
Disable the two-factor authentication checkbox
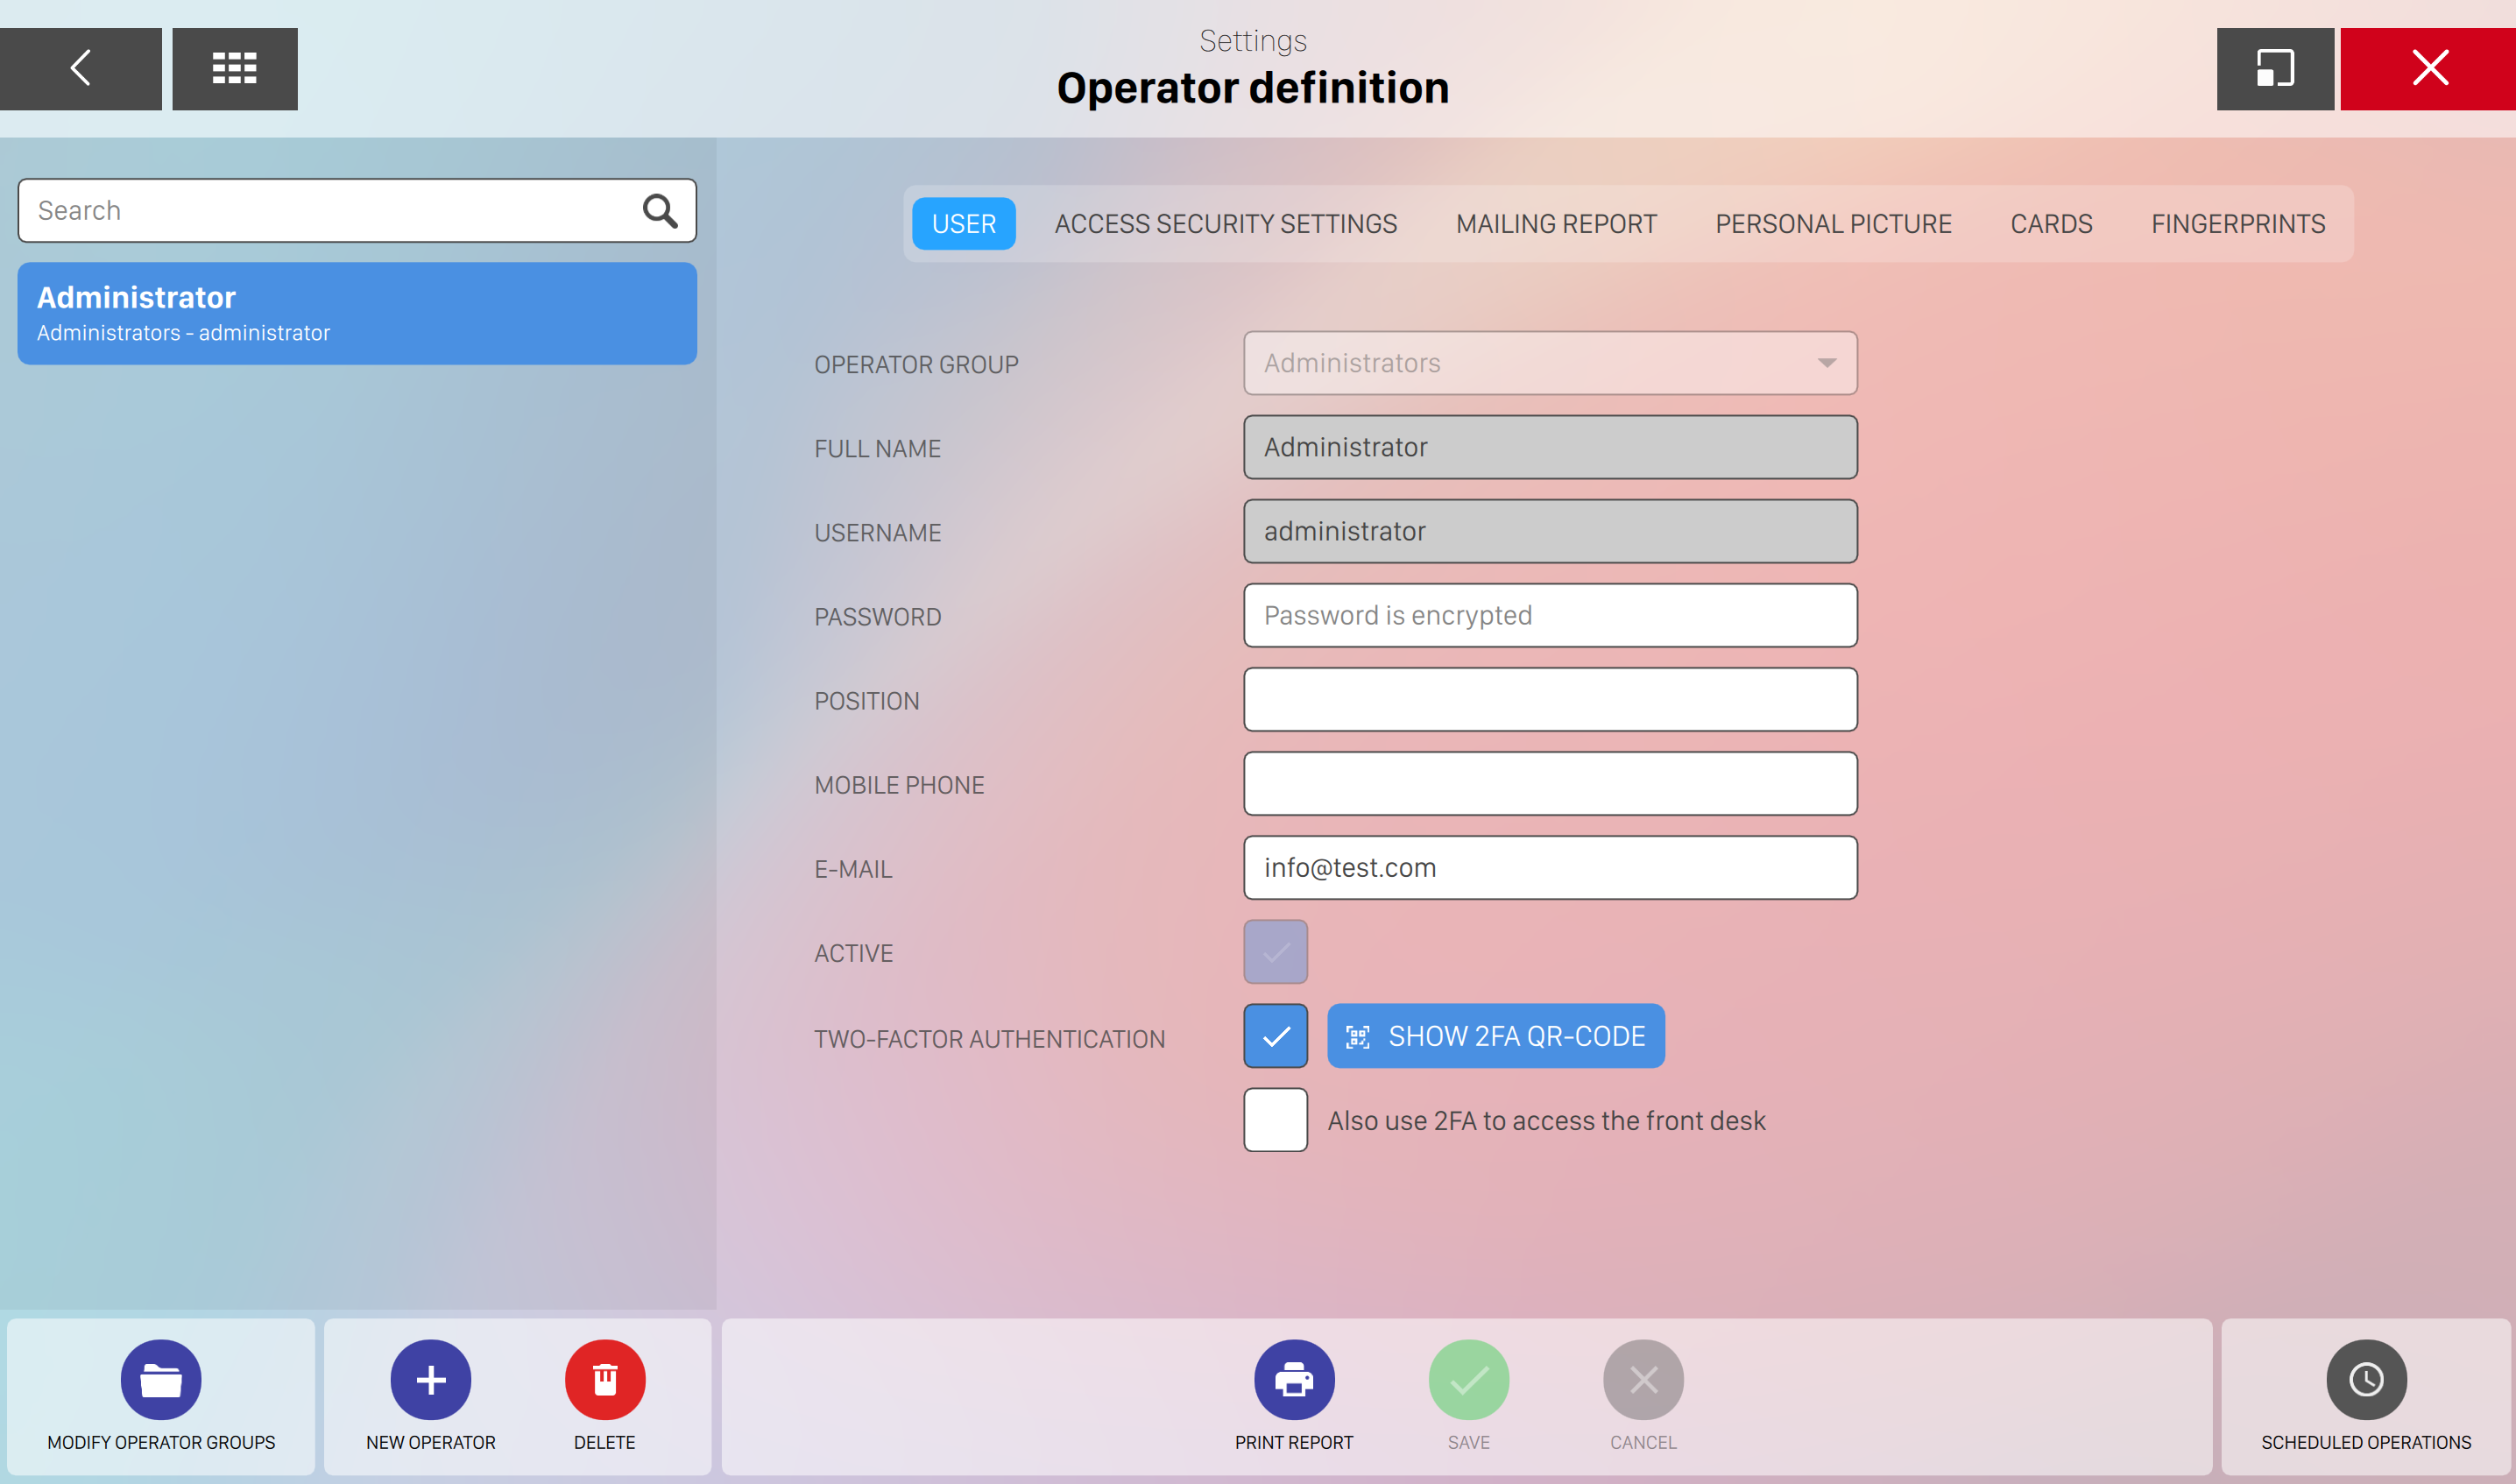pos(1275,1035)
